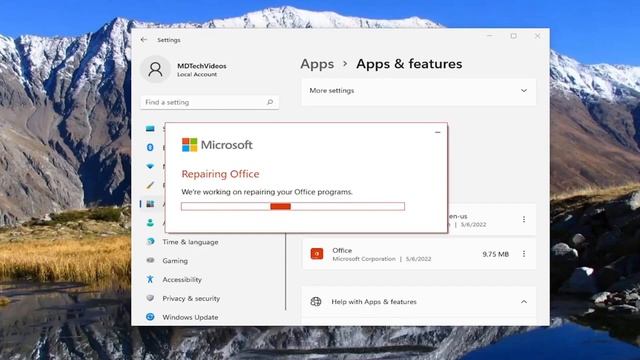Click the 9.75 MB size value
Image resolution: width=640 pixels, height=360 pixels.
click(x=496, y=254)
